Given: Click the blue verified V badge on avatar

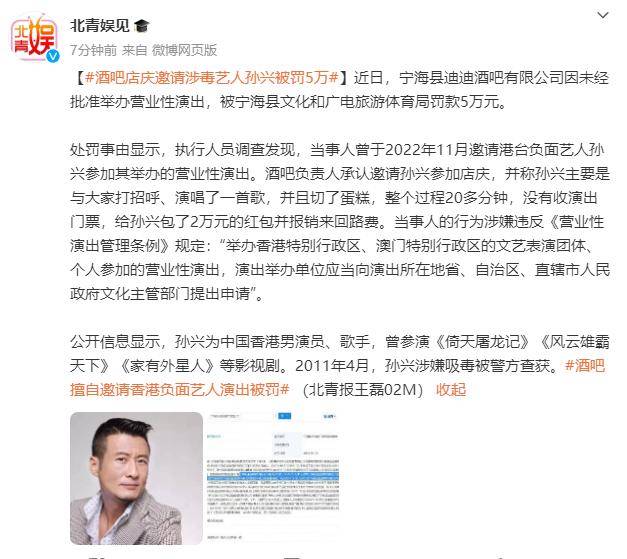Looking at the screenshot, I should point(52,56).
